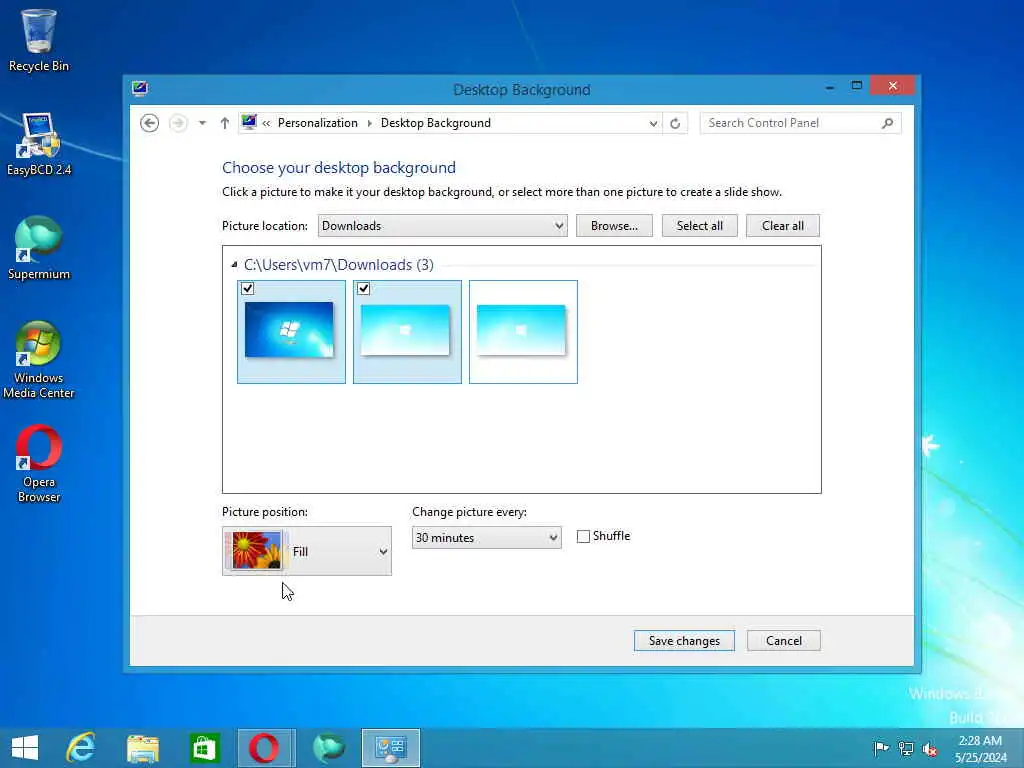Open the Windows Start button
Image resolution: width=1024 pixels, height=768 pixels.
click(25, 748)
